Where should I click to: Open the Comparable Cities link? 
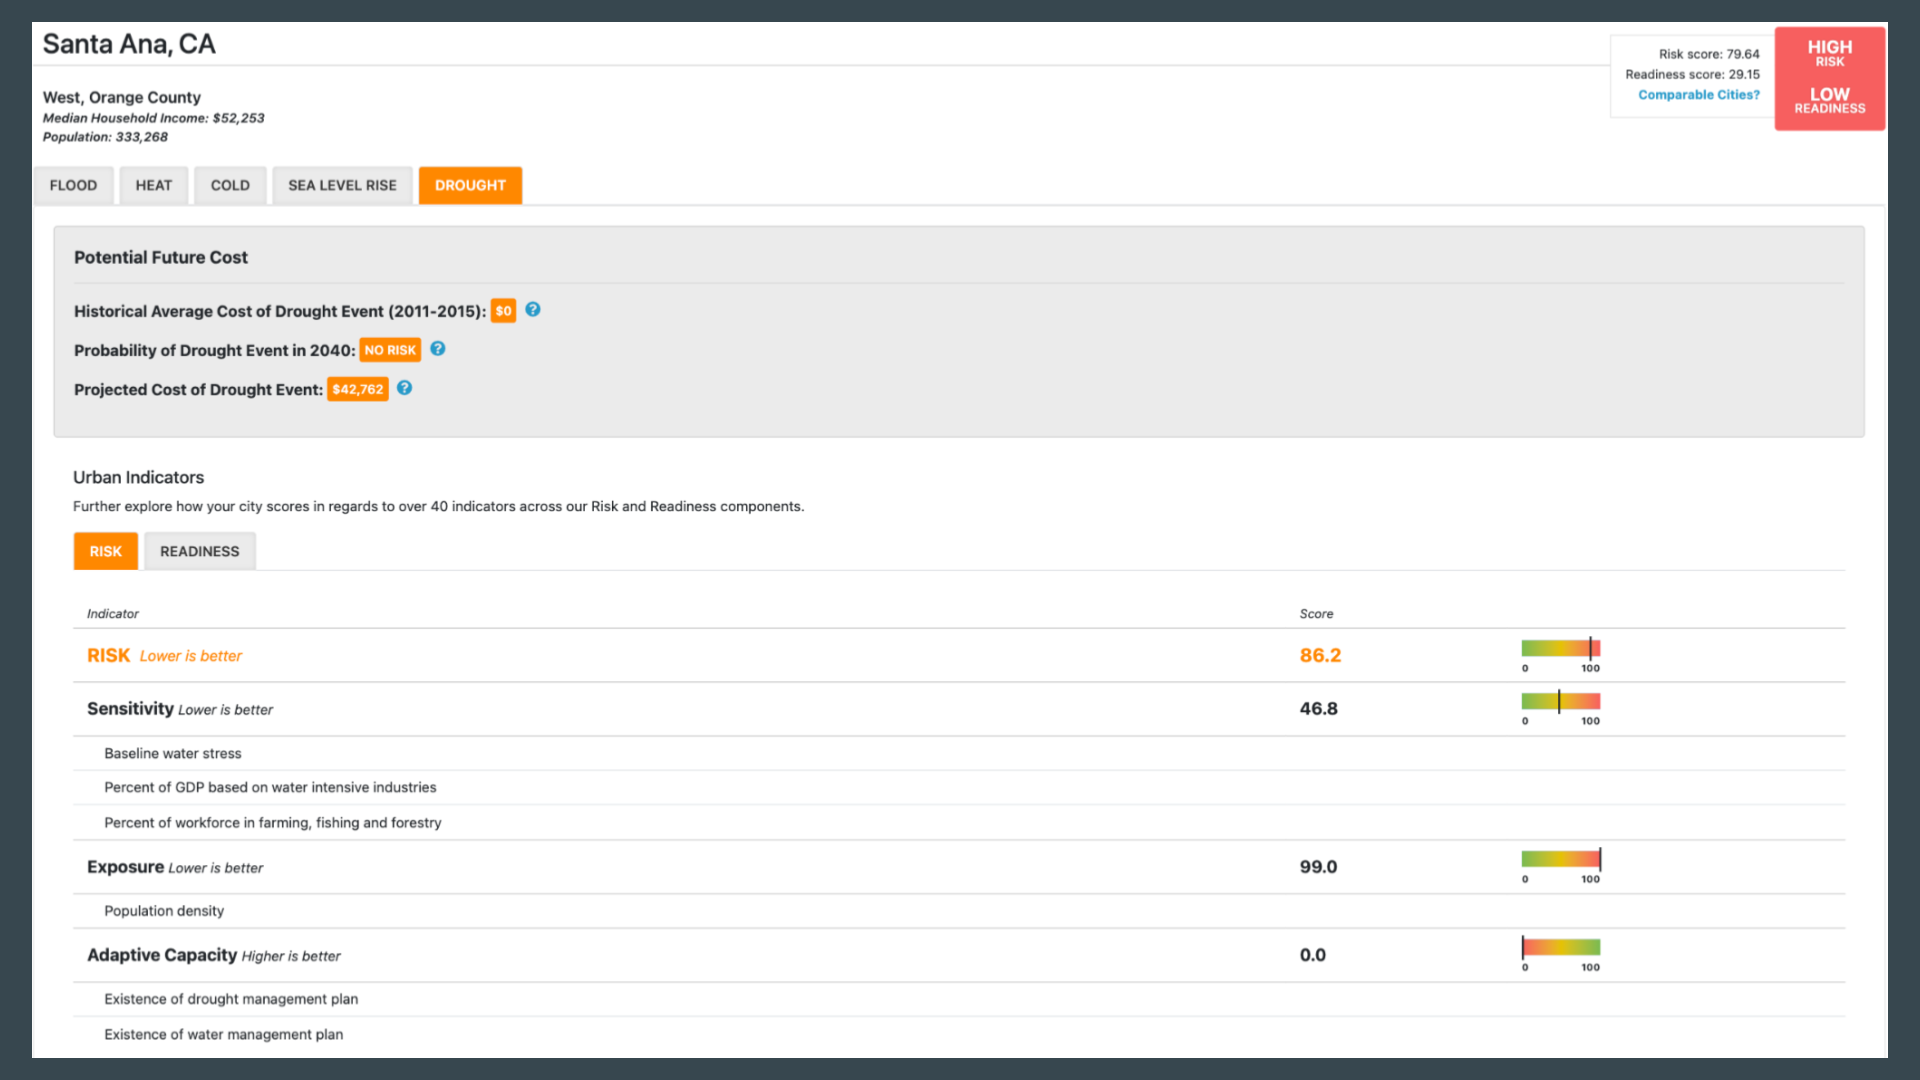pos(1699,95)
